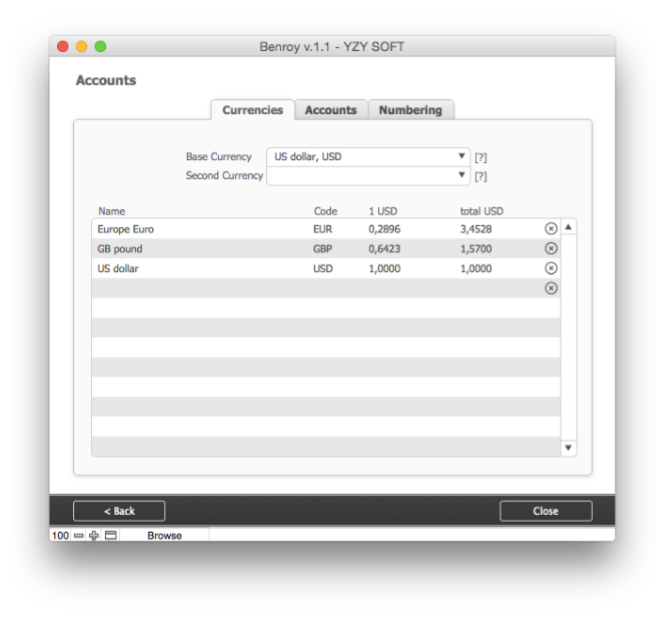
Task: Click the delete icon on empty row
Action: coord(551,288)
